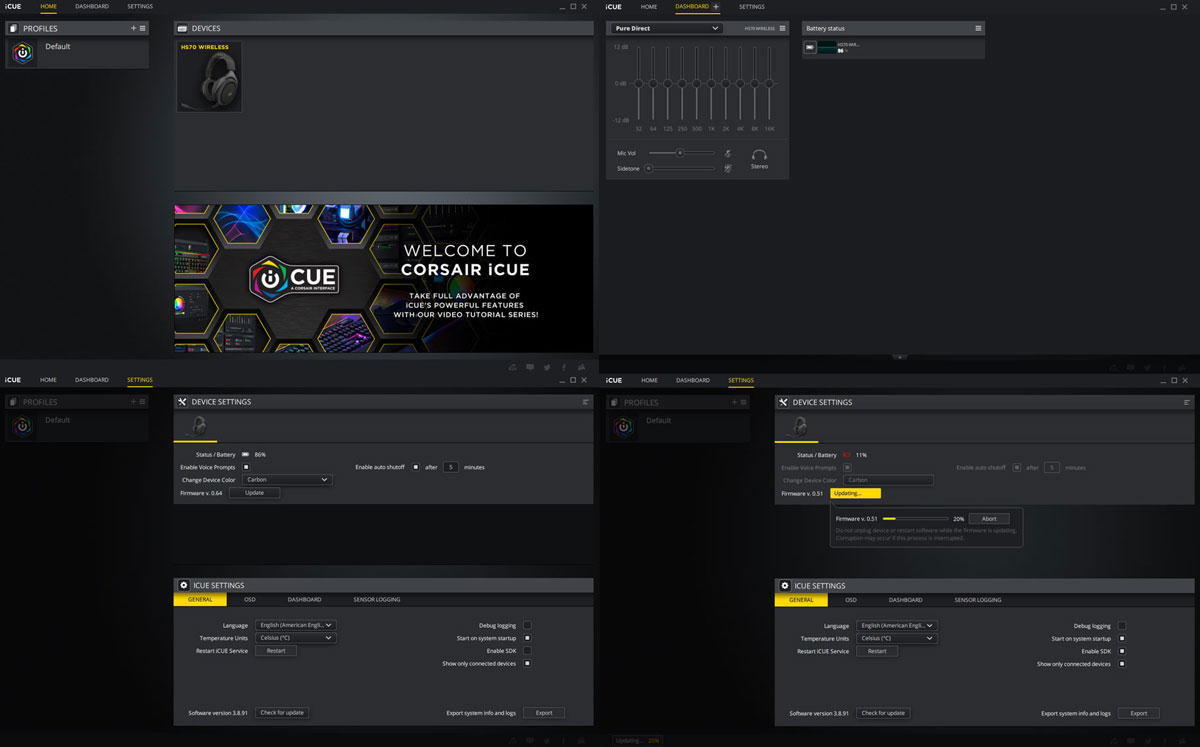This screenshot has width=1200, height=747.
Task: Click the iCUE logo in the Dashboard window
Action: 613,6
